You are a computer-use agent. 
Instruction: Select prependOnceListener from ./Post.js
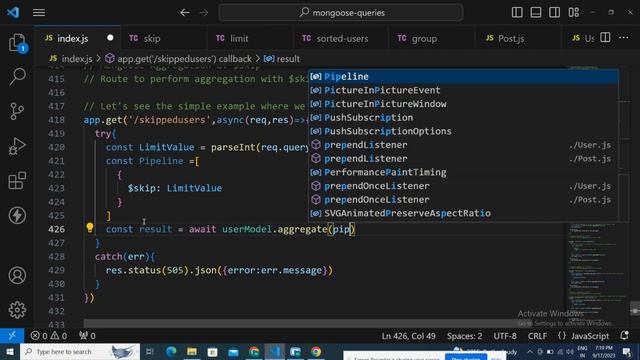click(463, 200)
